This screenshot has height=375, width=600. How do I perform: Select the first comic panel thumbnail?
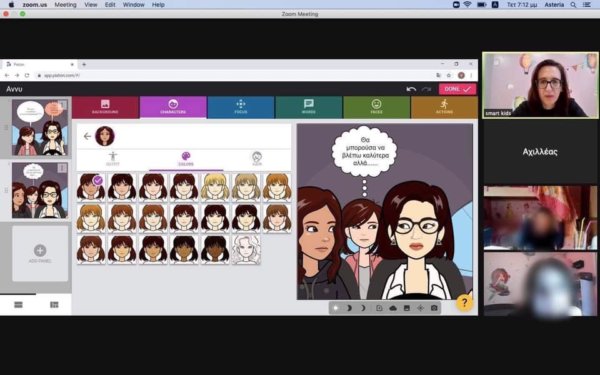(x=40, y=127)
